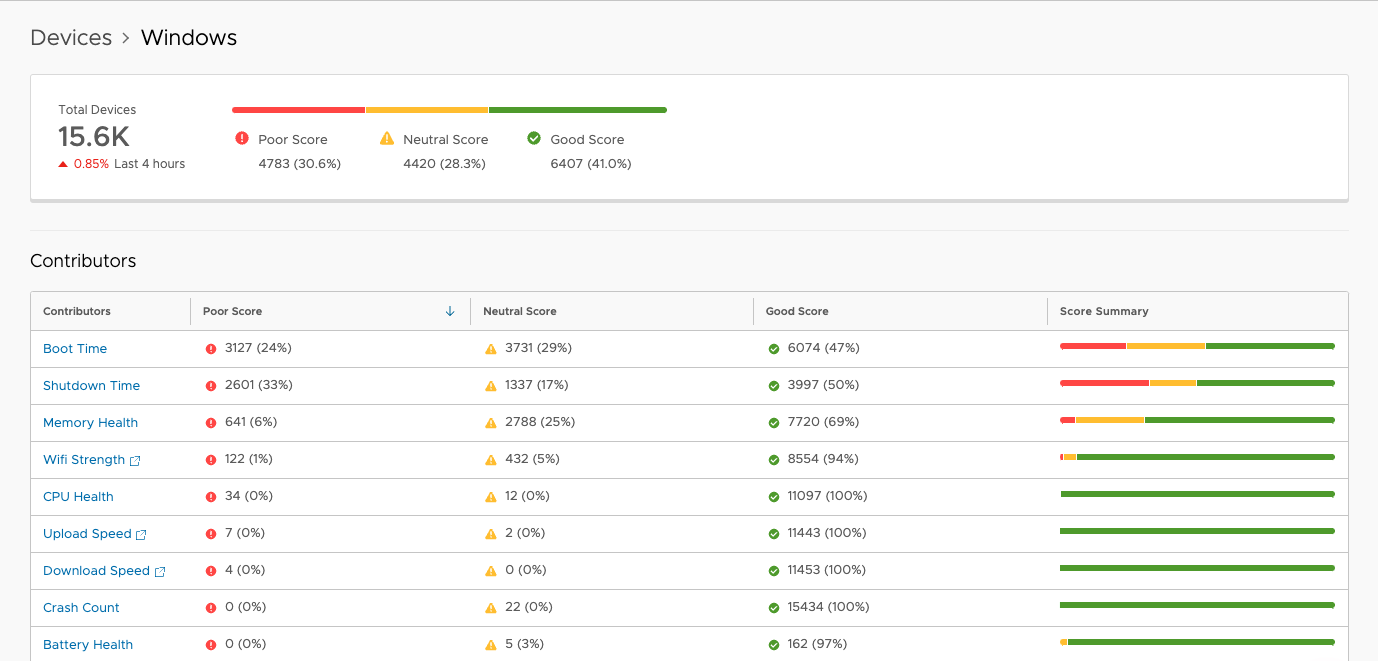Click Shutdown Time score summary bar
Screen dimensions: 1378x661
[x=1197, y=383]
